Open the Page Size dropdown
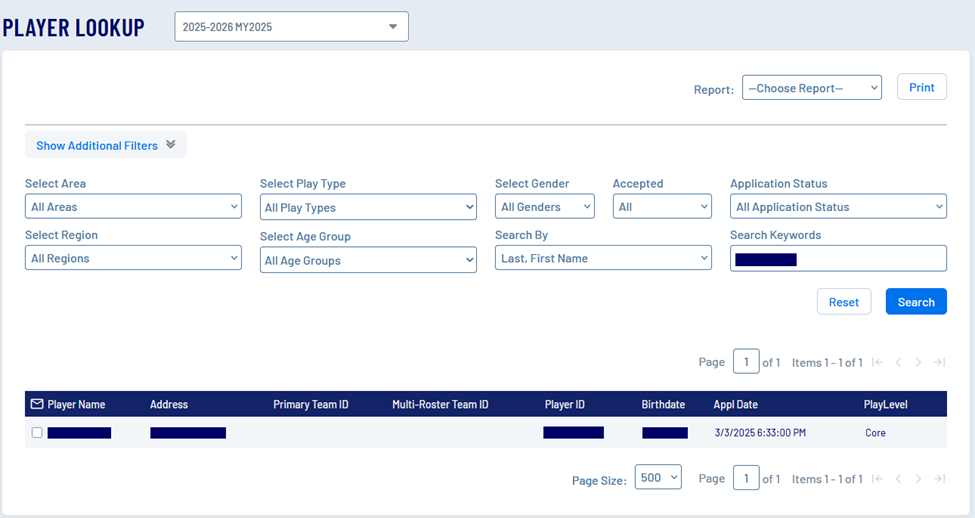Image resolution: width=975 pixels, height=518 pixels. pos(658,478)
